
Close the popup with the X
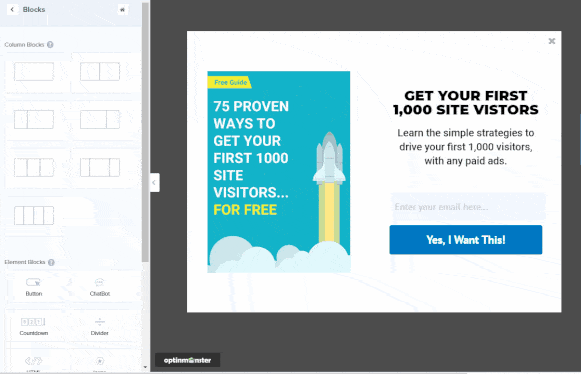coord(552,41)
